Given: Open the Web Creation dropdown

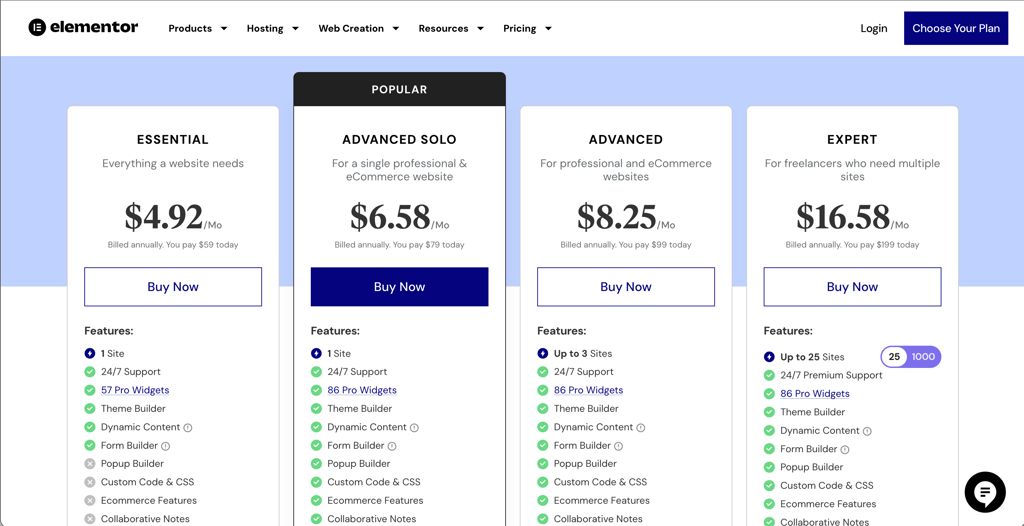Looking at the screenshot, I should click(x=359, y=28).
